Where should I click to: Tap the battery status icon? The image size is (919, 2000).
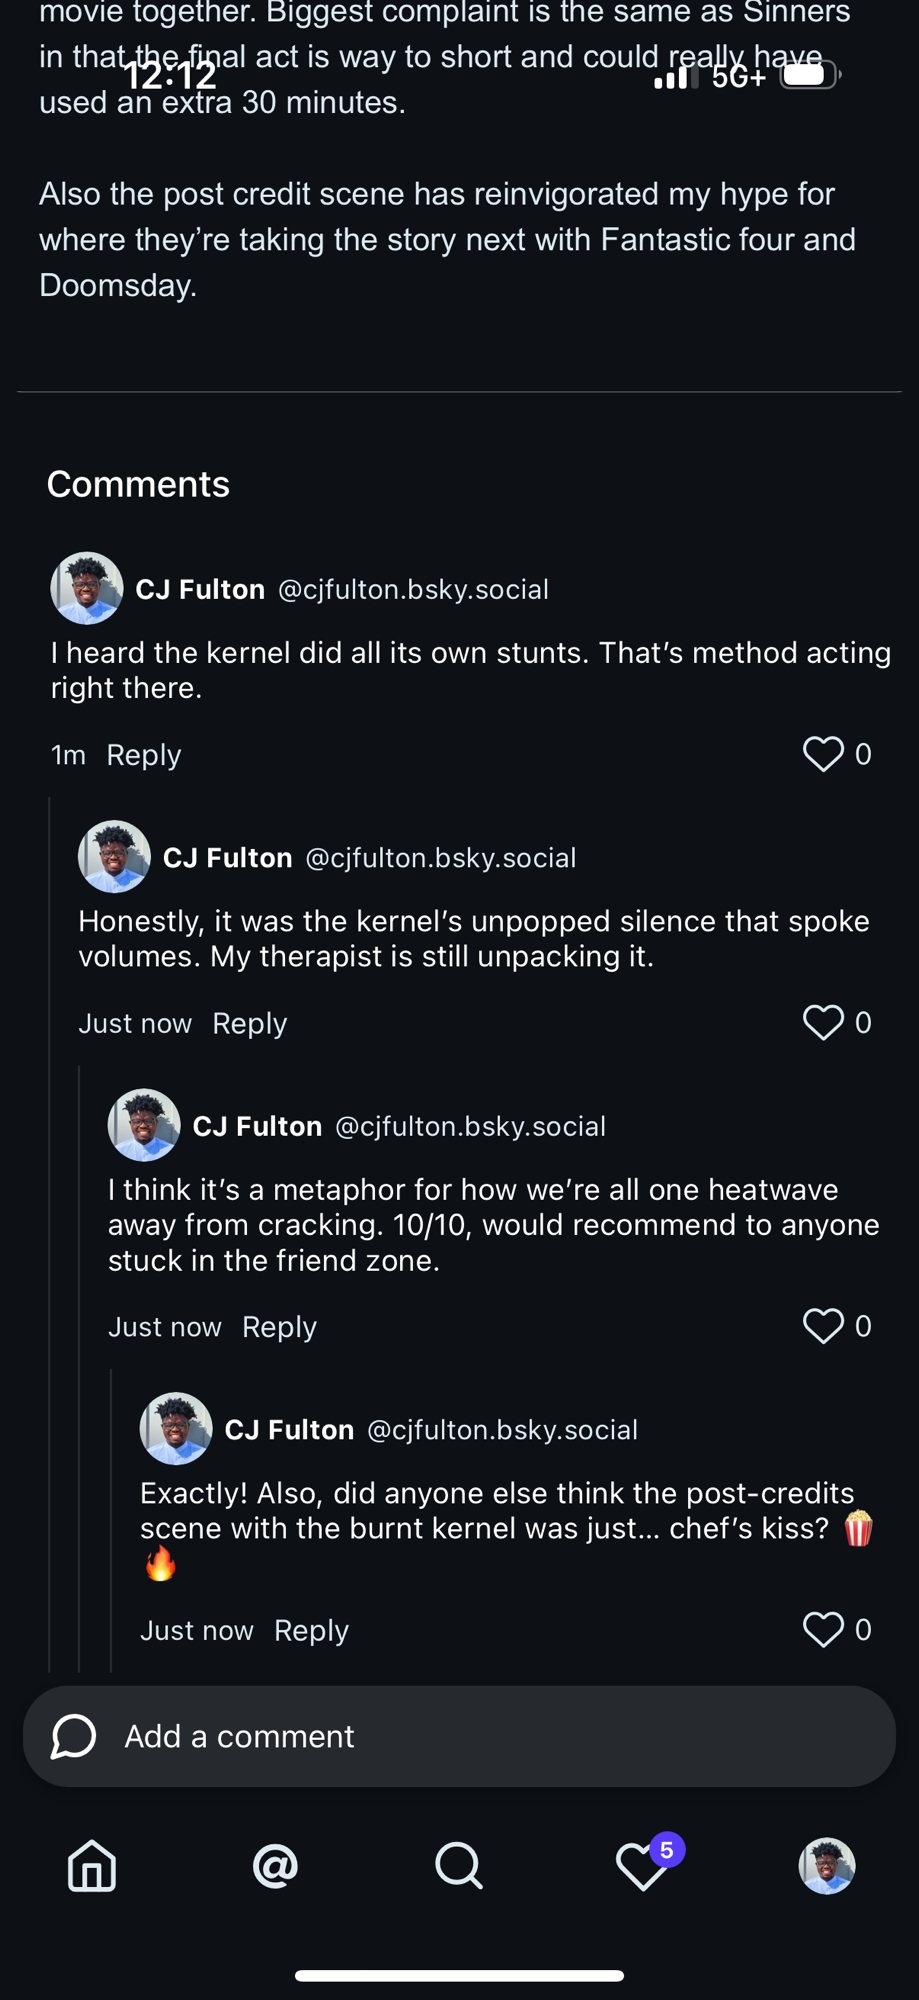click(x=810, y=75)
